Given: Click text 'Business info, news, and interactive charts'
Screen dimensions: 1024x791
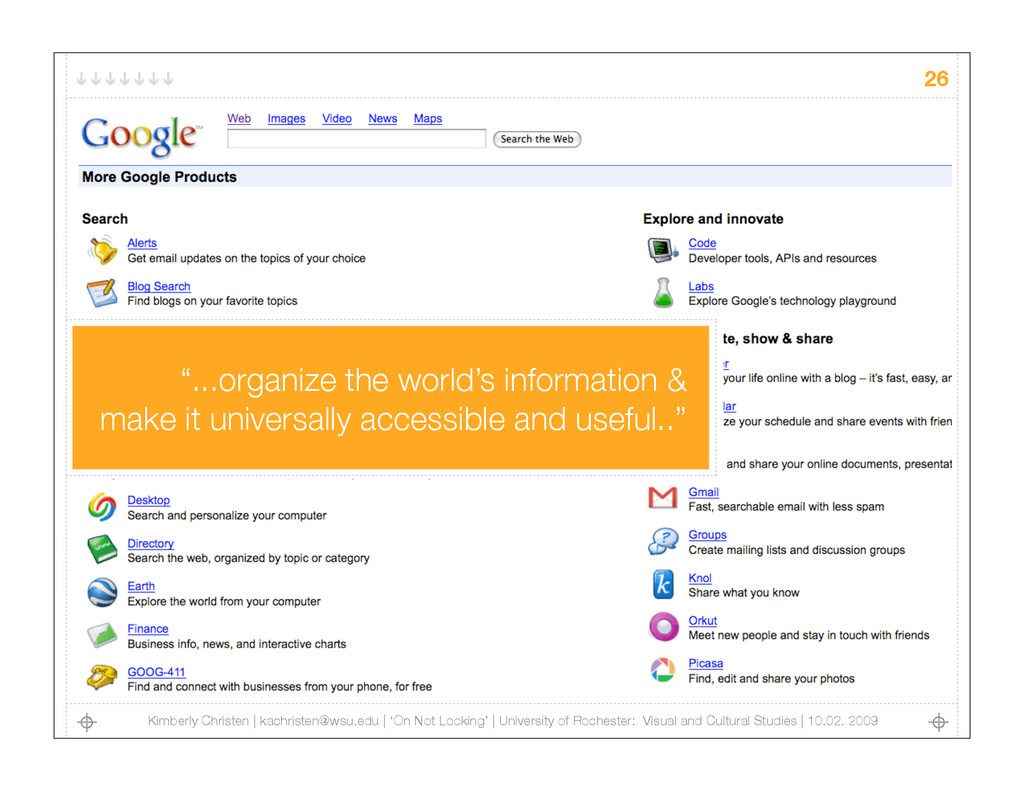Looking at the screenshot, I should (236, 644).
